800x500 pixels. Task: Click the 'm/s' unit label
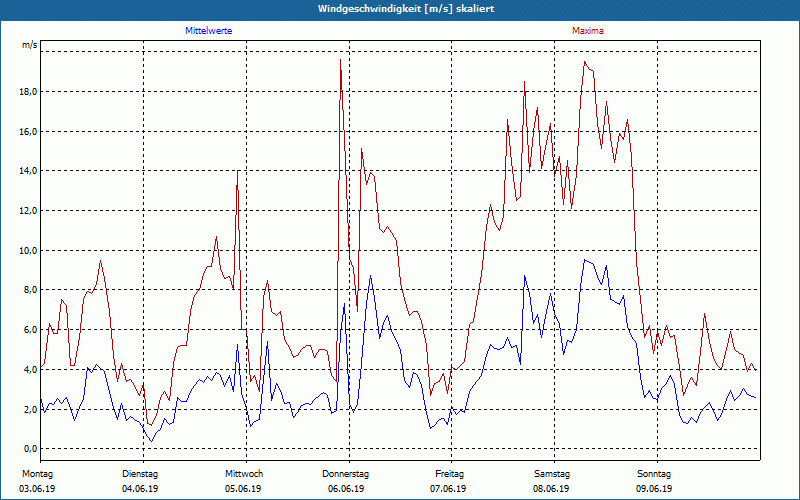[x=30, y=45]
